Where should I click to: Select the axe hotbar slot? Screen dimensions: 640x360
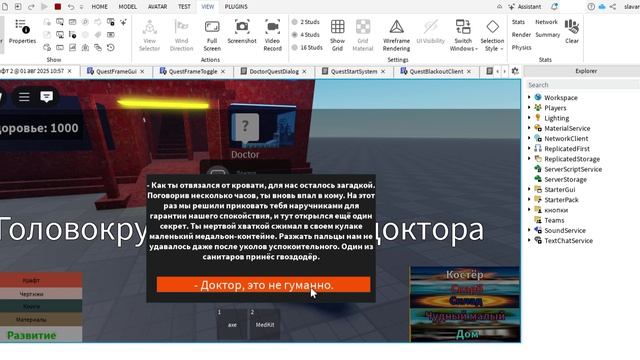232,324
